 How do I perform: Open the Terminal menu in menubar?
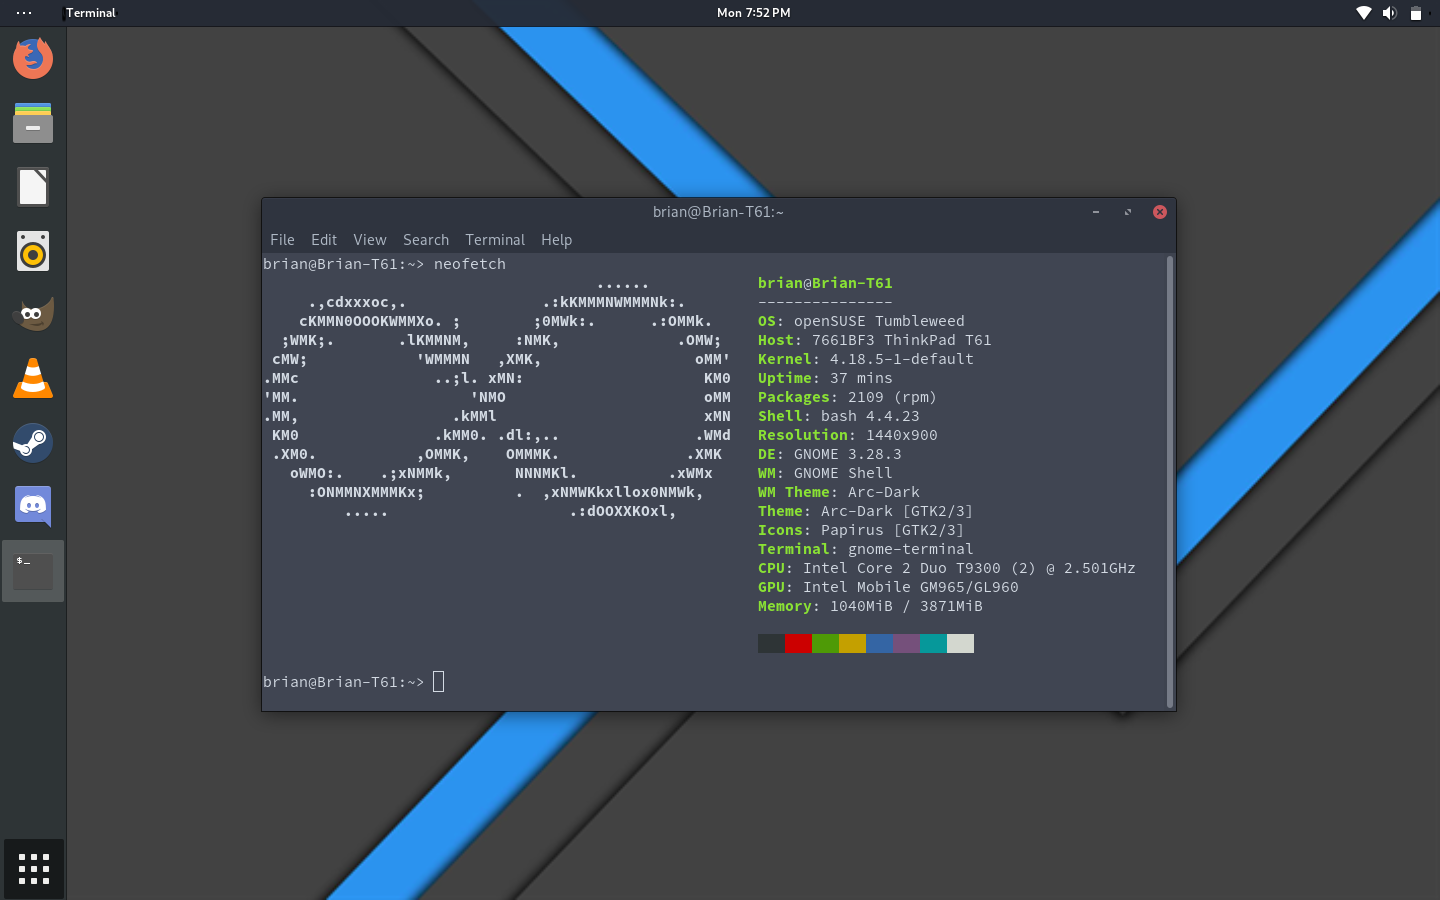pos(495,240)
